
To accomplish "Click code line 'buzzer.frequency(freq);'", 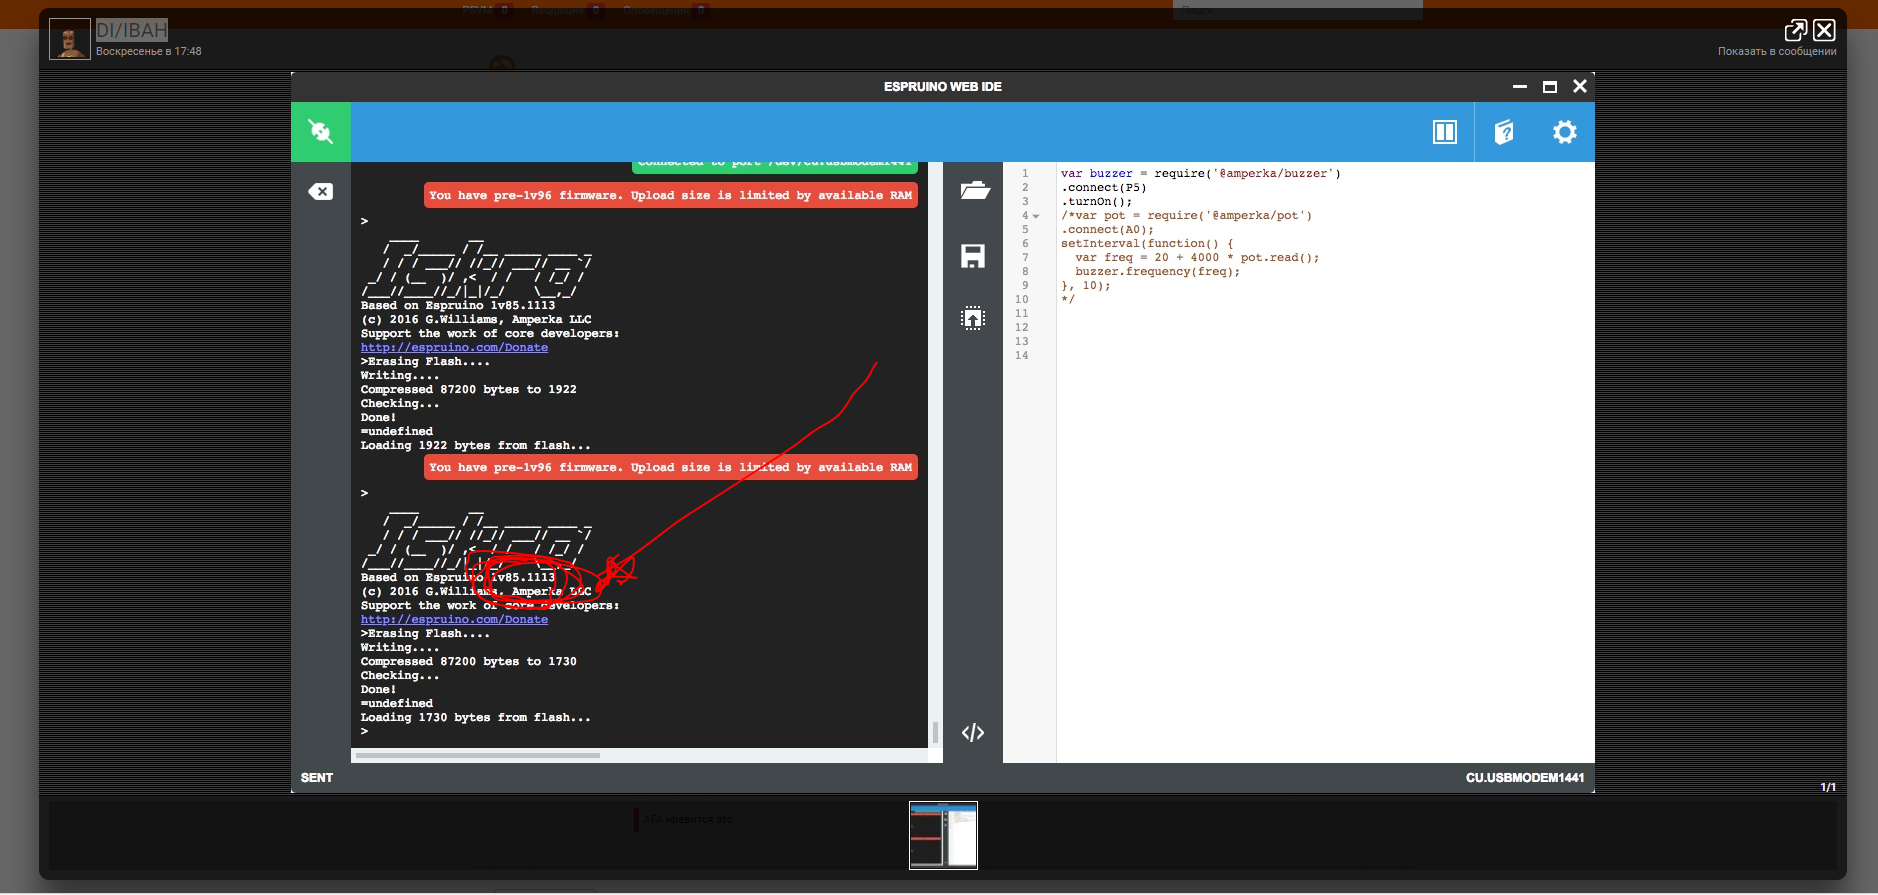I will click(x=1158, y=272).
